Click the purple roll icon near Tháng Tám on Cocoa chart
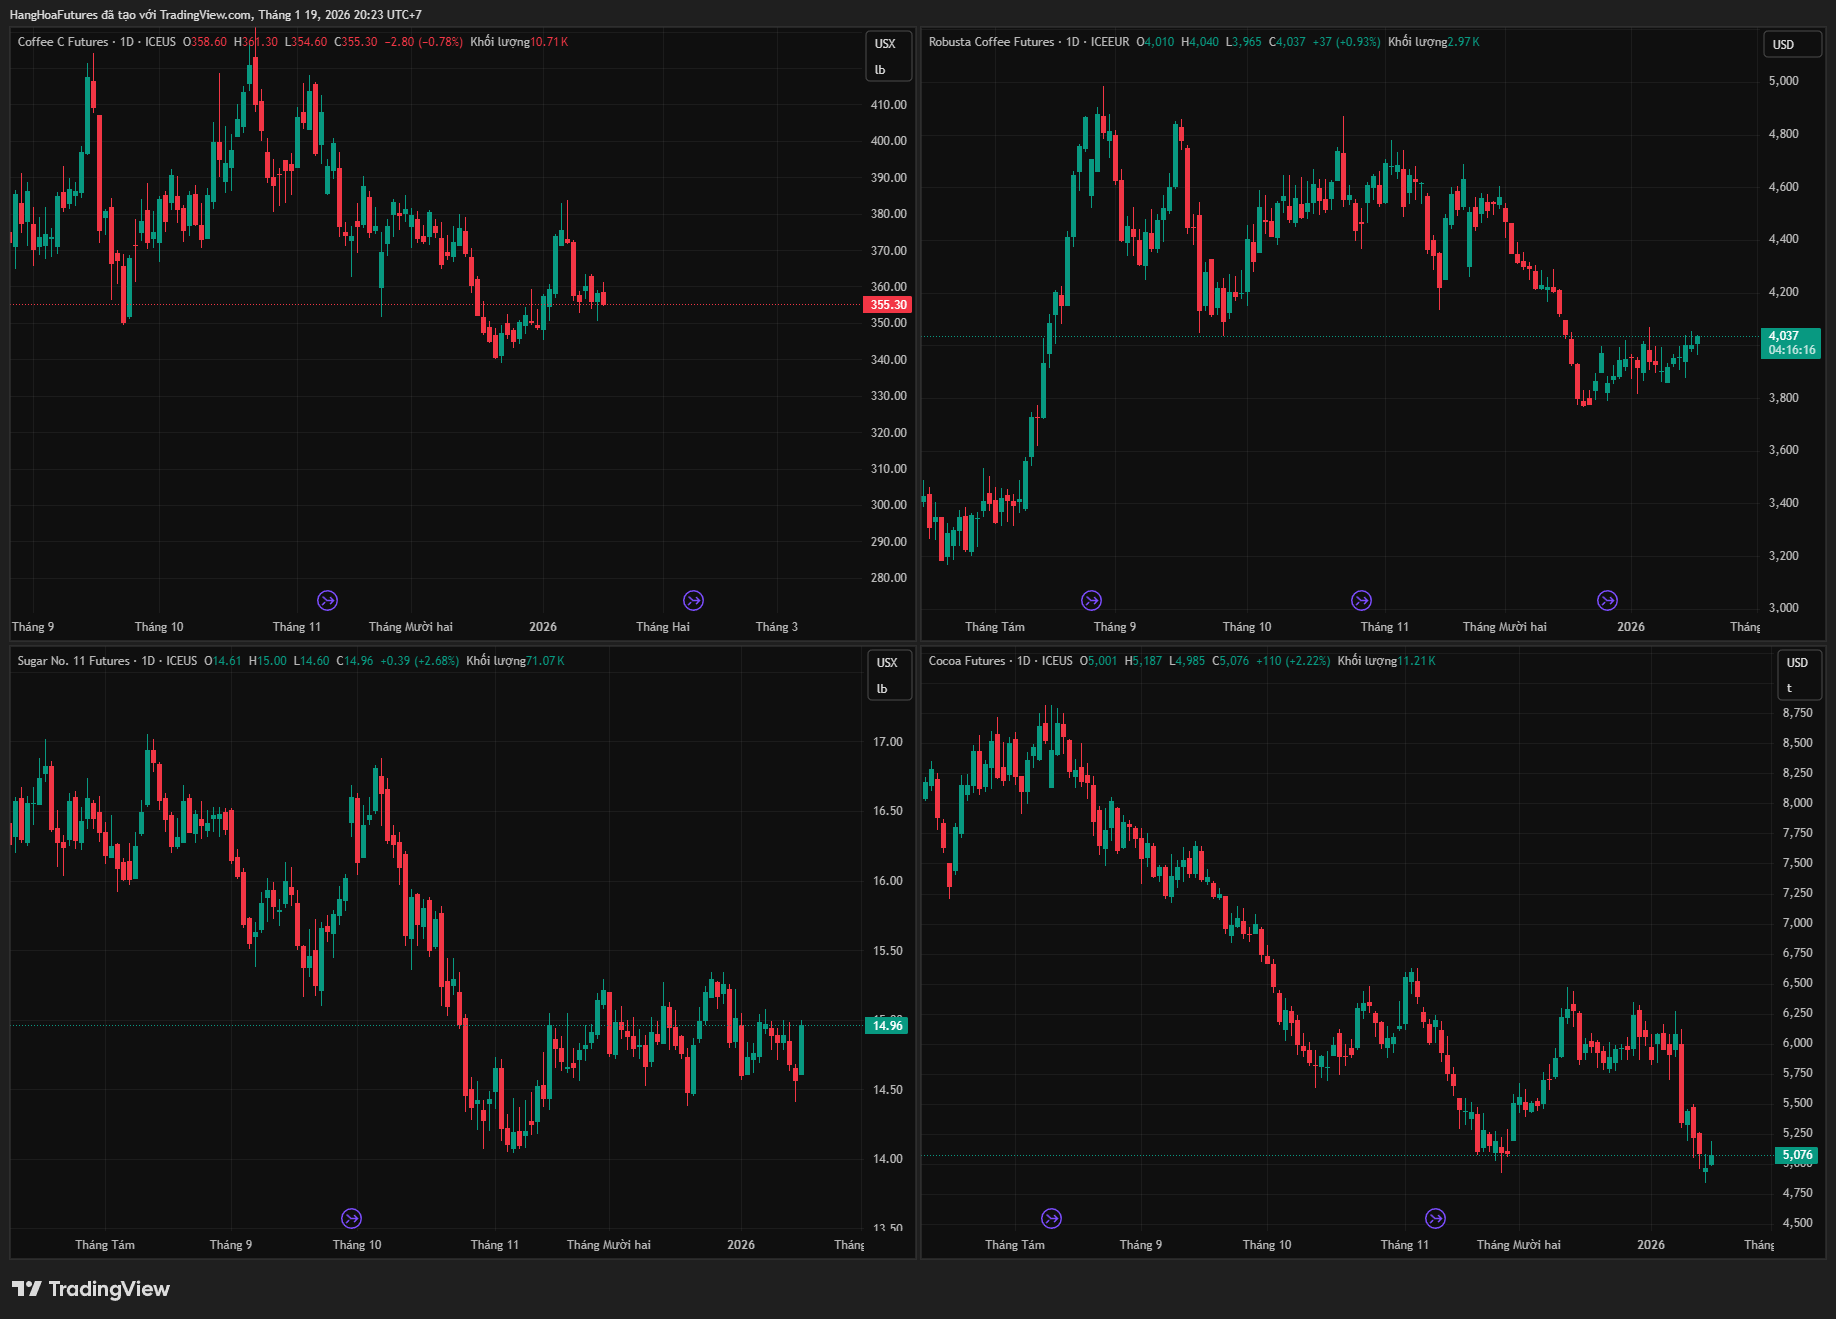Screen dimensions: 1836x1319 coord(1051,1218)
